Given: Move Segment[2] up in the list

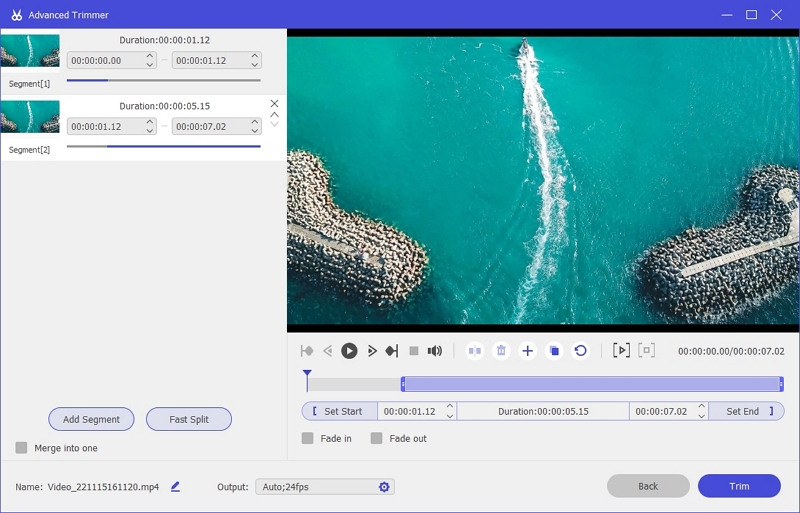Looking at the screenshot, I should (274, 115).
